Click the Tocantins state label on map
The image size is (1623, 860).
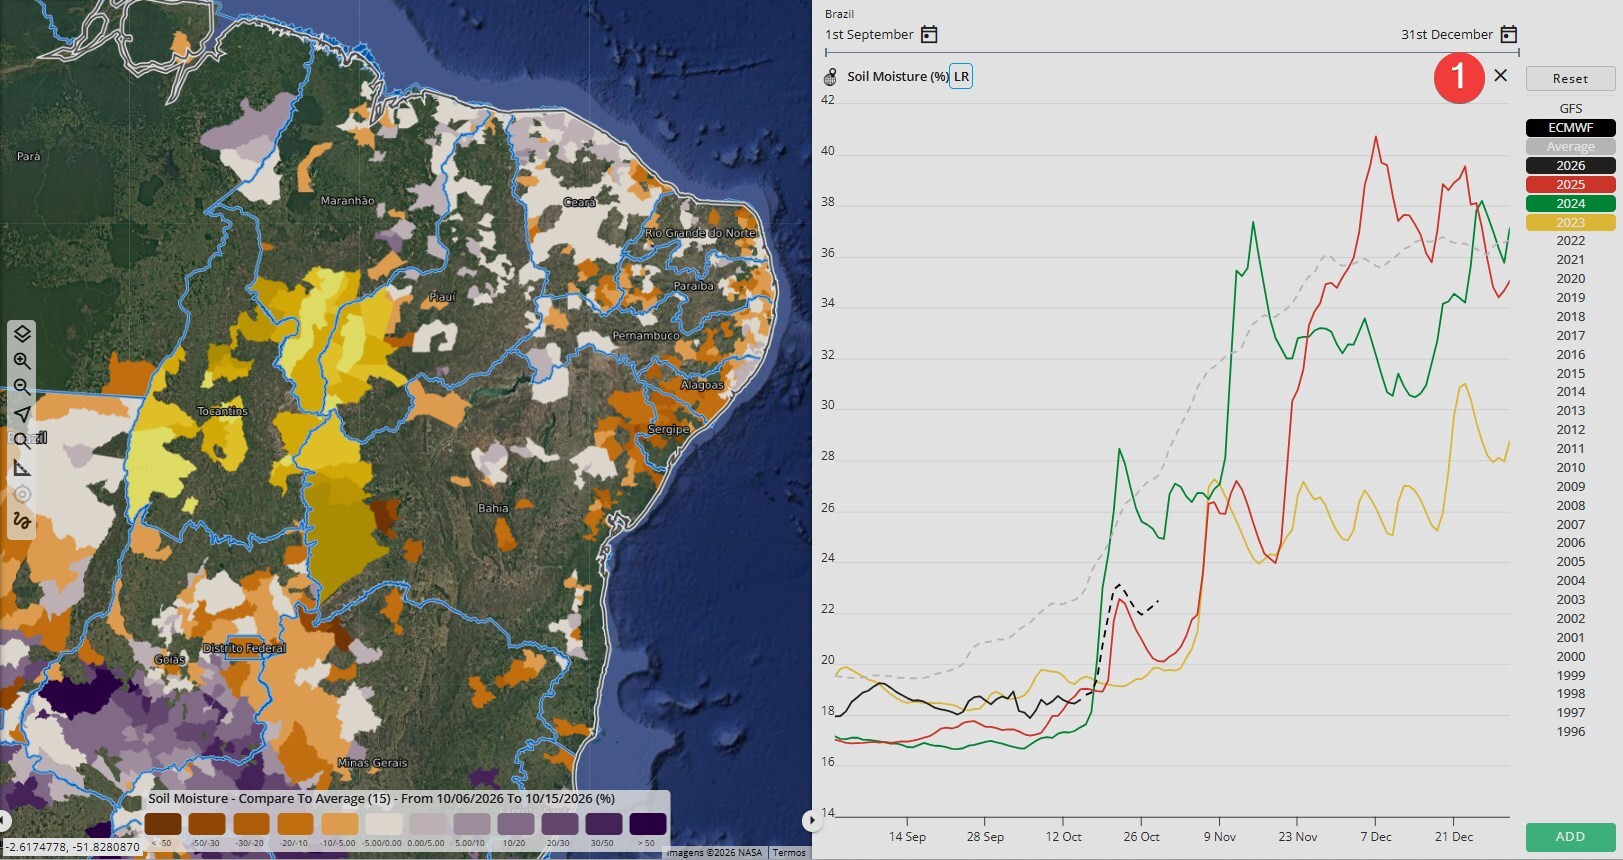223,411
